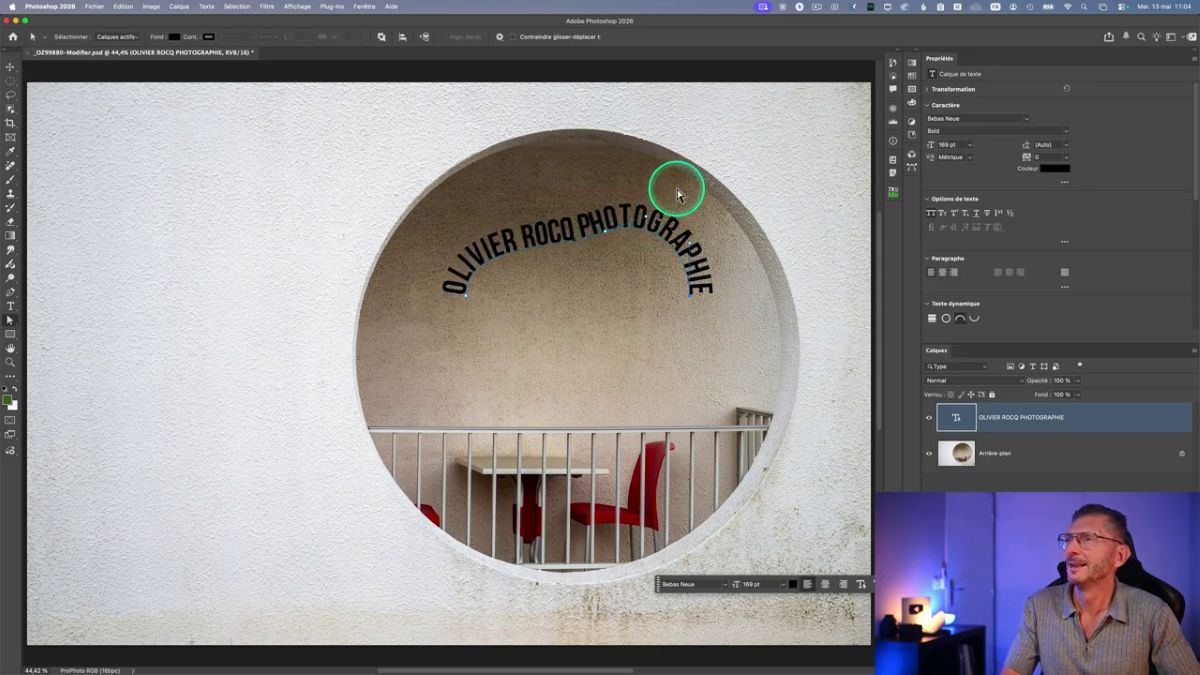Select the Hand tool
The height and width of the screenshot is (675, 1200).
click(10, 348)
